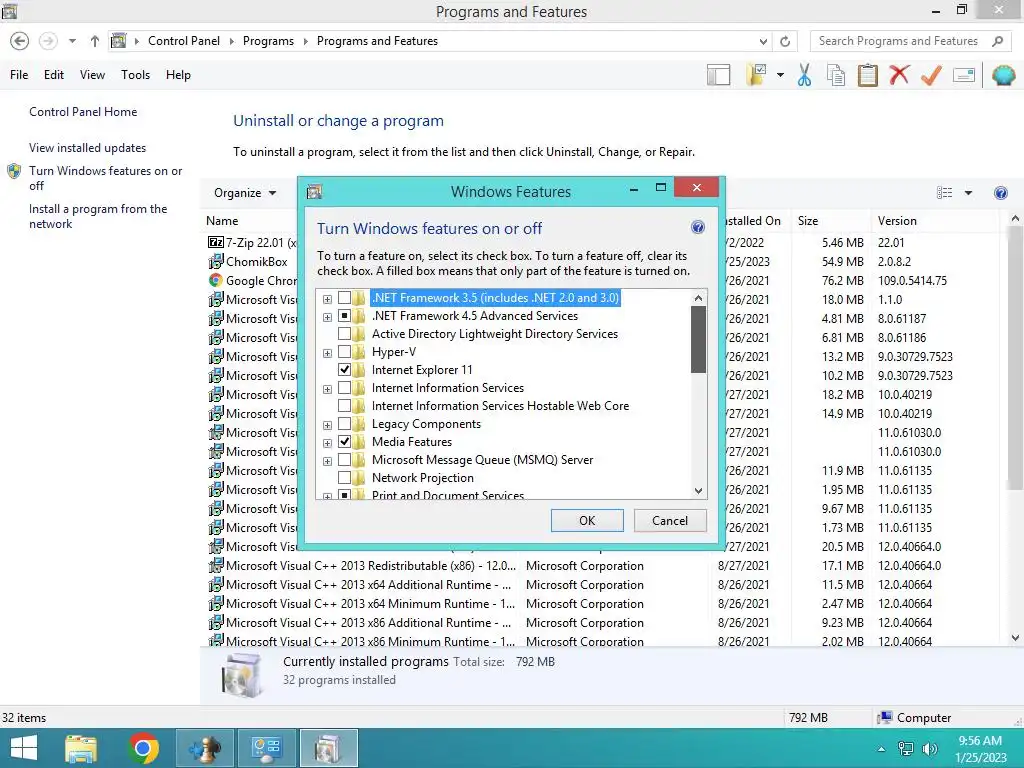1024x768 pixels.
Task: Click the envelope toolbar icon
Action: point(964,75)
